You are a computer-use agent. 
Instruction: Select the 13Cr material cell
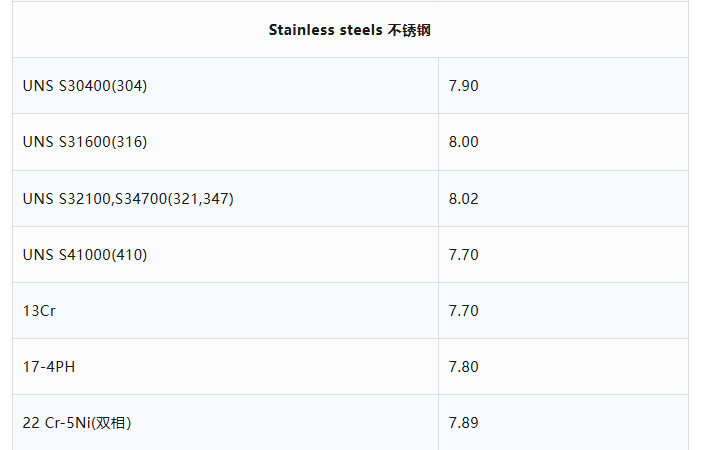[40, 311]
